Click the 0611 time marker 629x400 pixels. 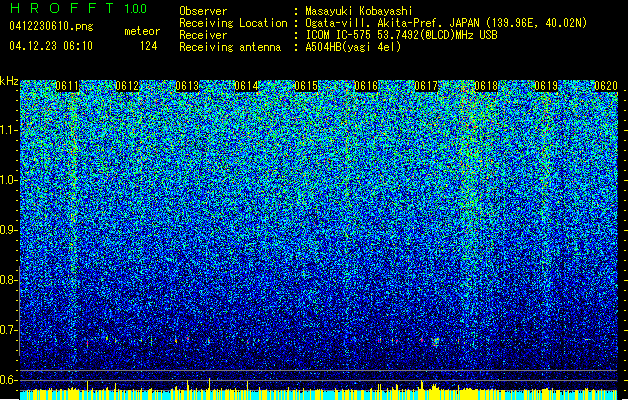tap(67, 86)
